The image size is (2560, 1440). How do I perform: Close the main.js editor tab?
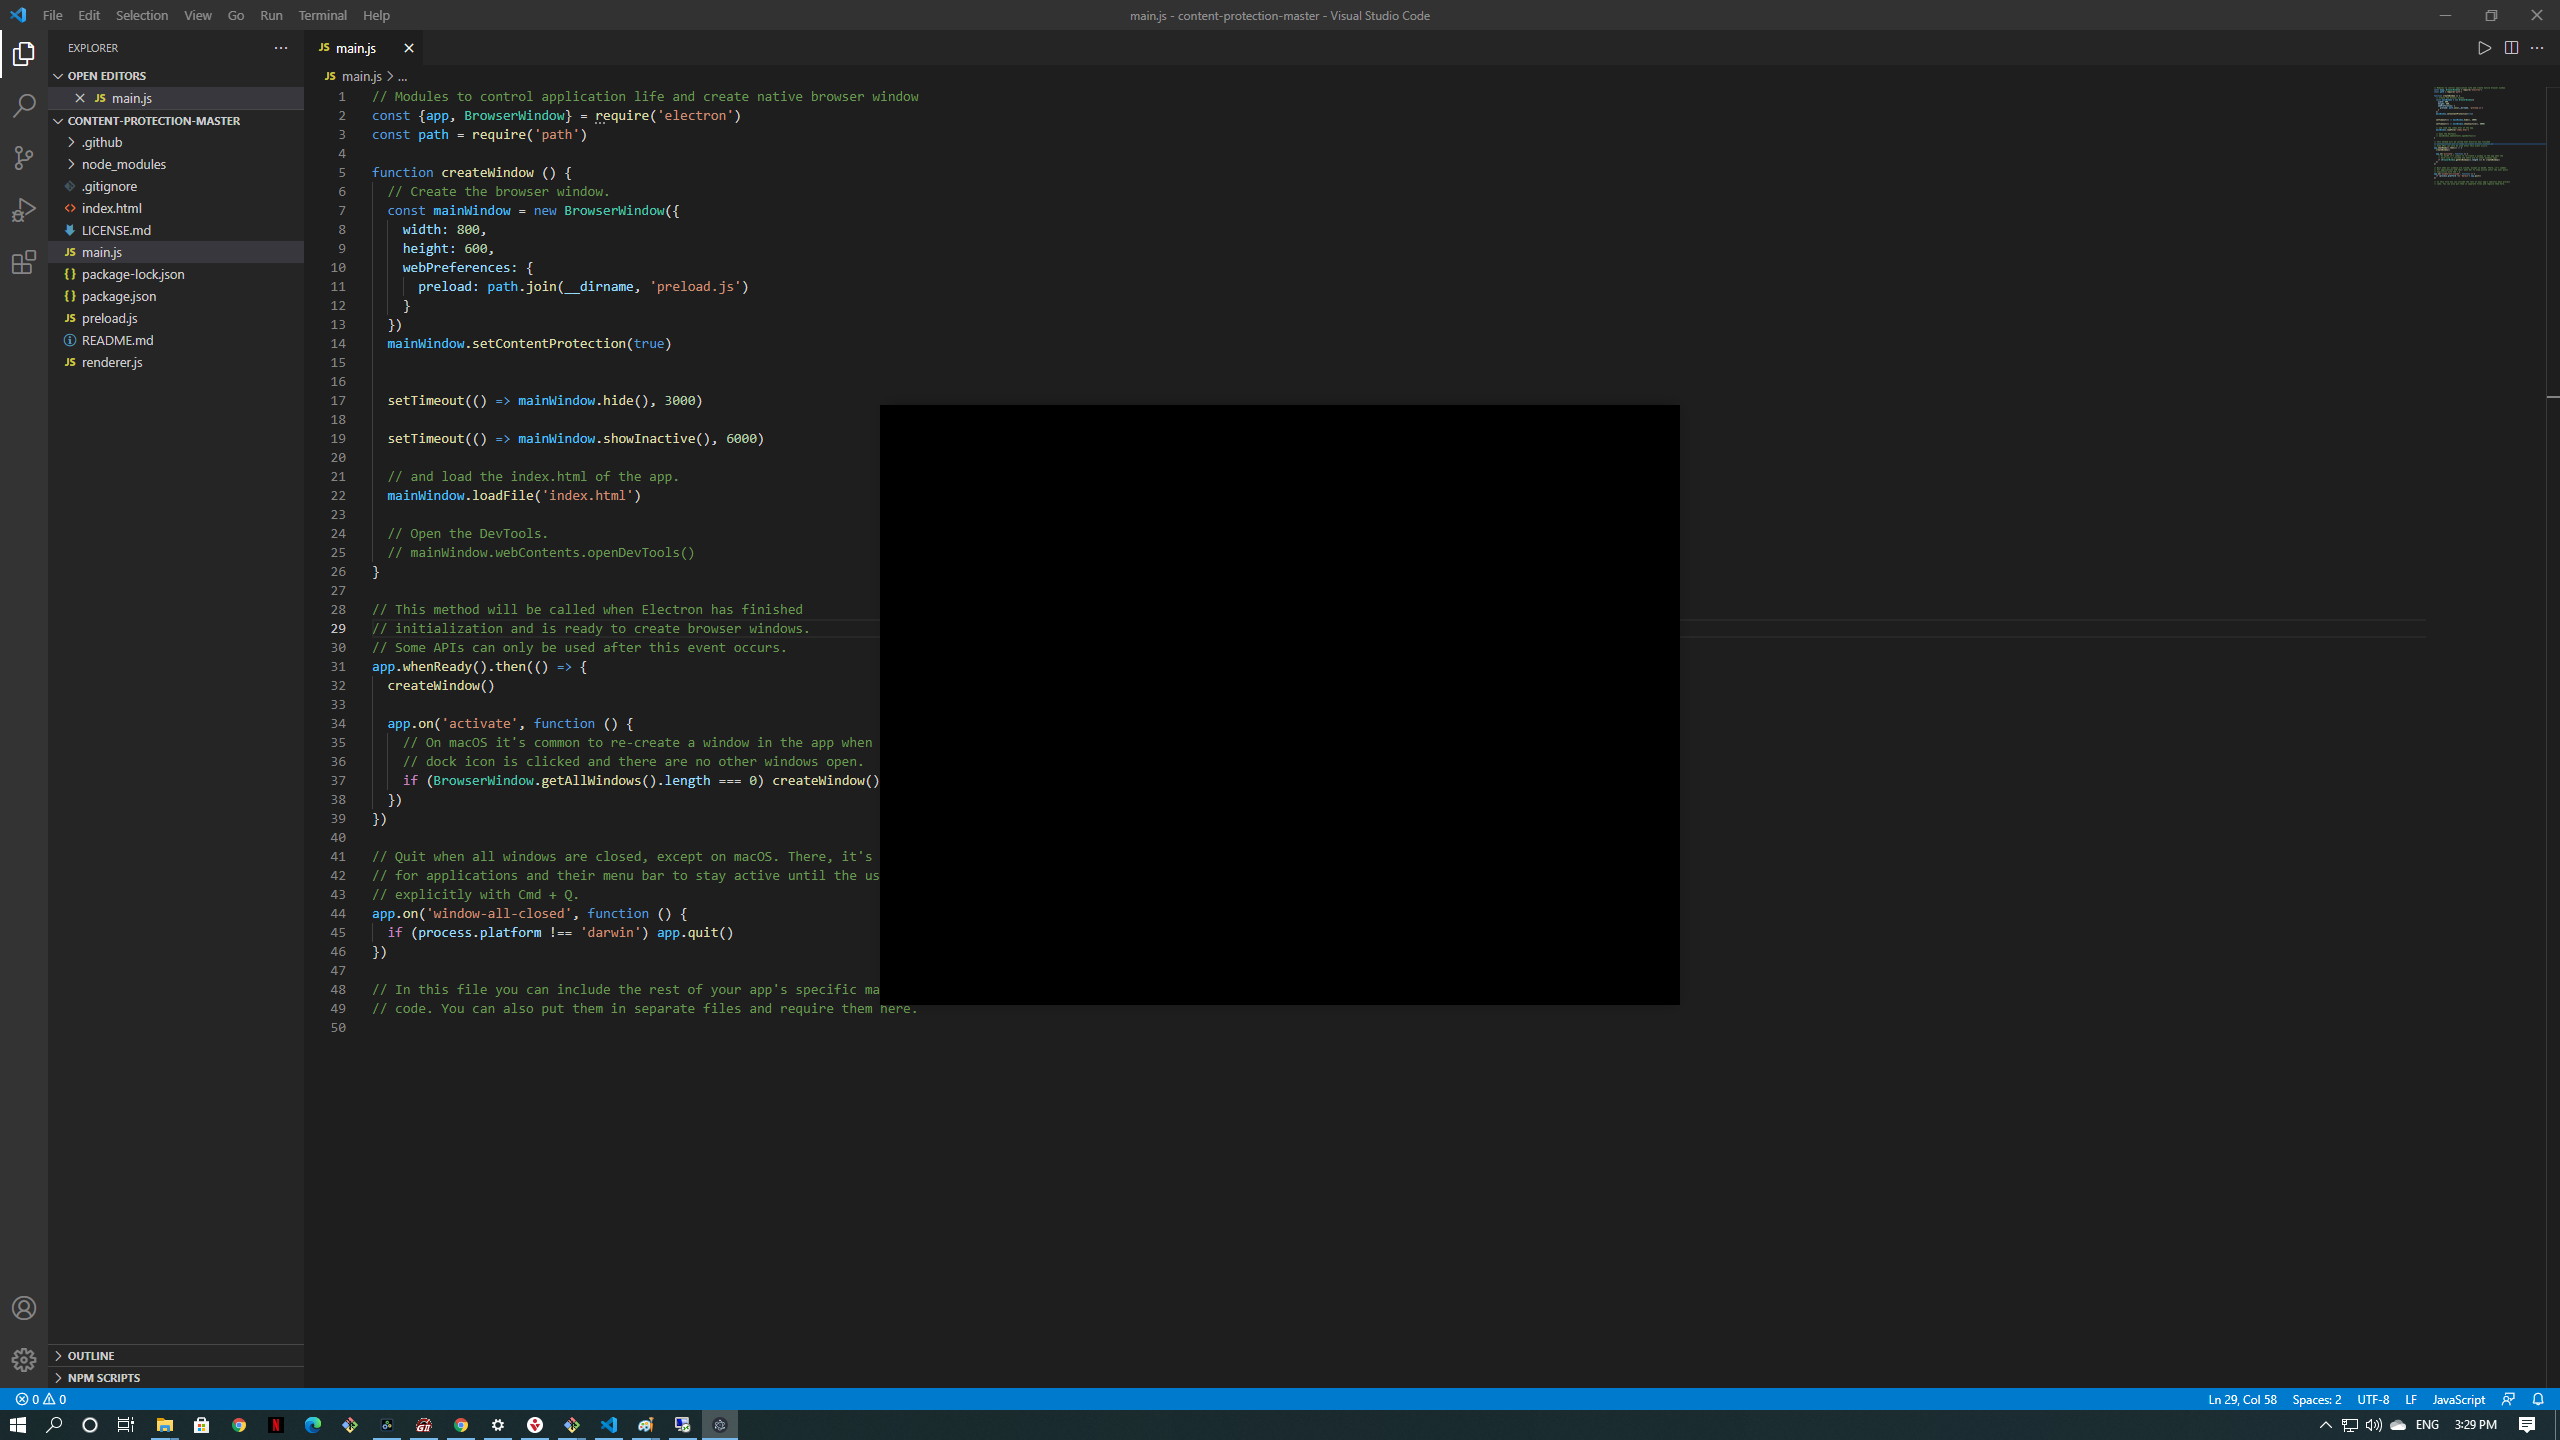408,48
